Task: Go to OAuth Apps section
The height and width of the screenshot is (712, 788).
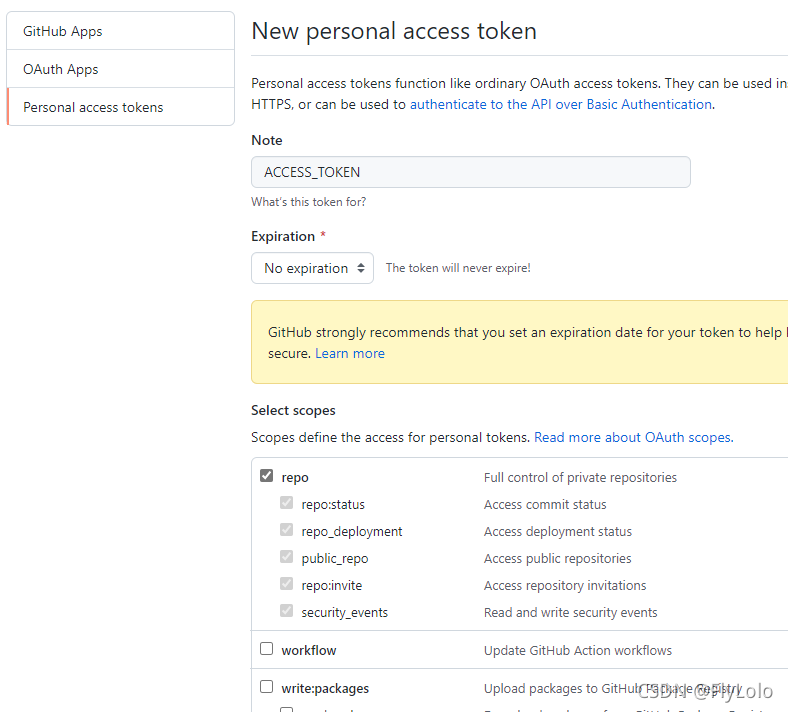Action: pos(61,69)
